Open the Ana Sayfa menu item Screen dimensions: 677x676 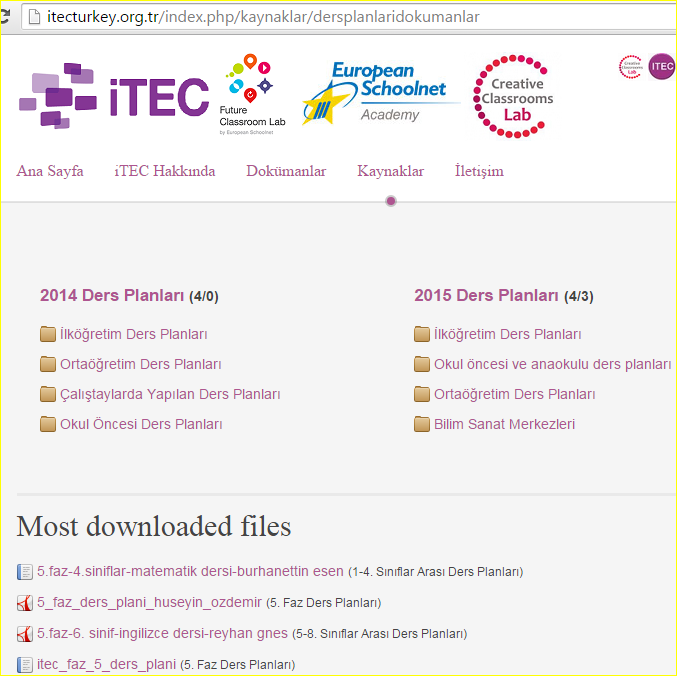coord(50,171)
